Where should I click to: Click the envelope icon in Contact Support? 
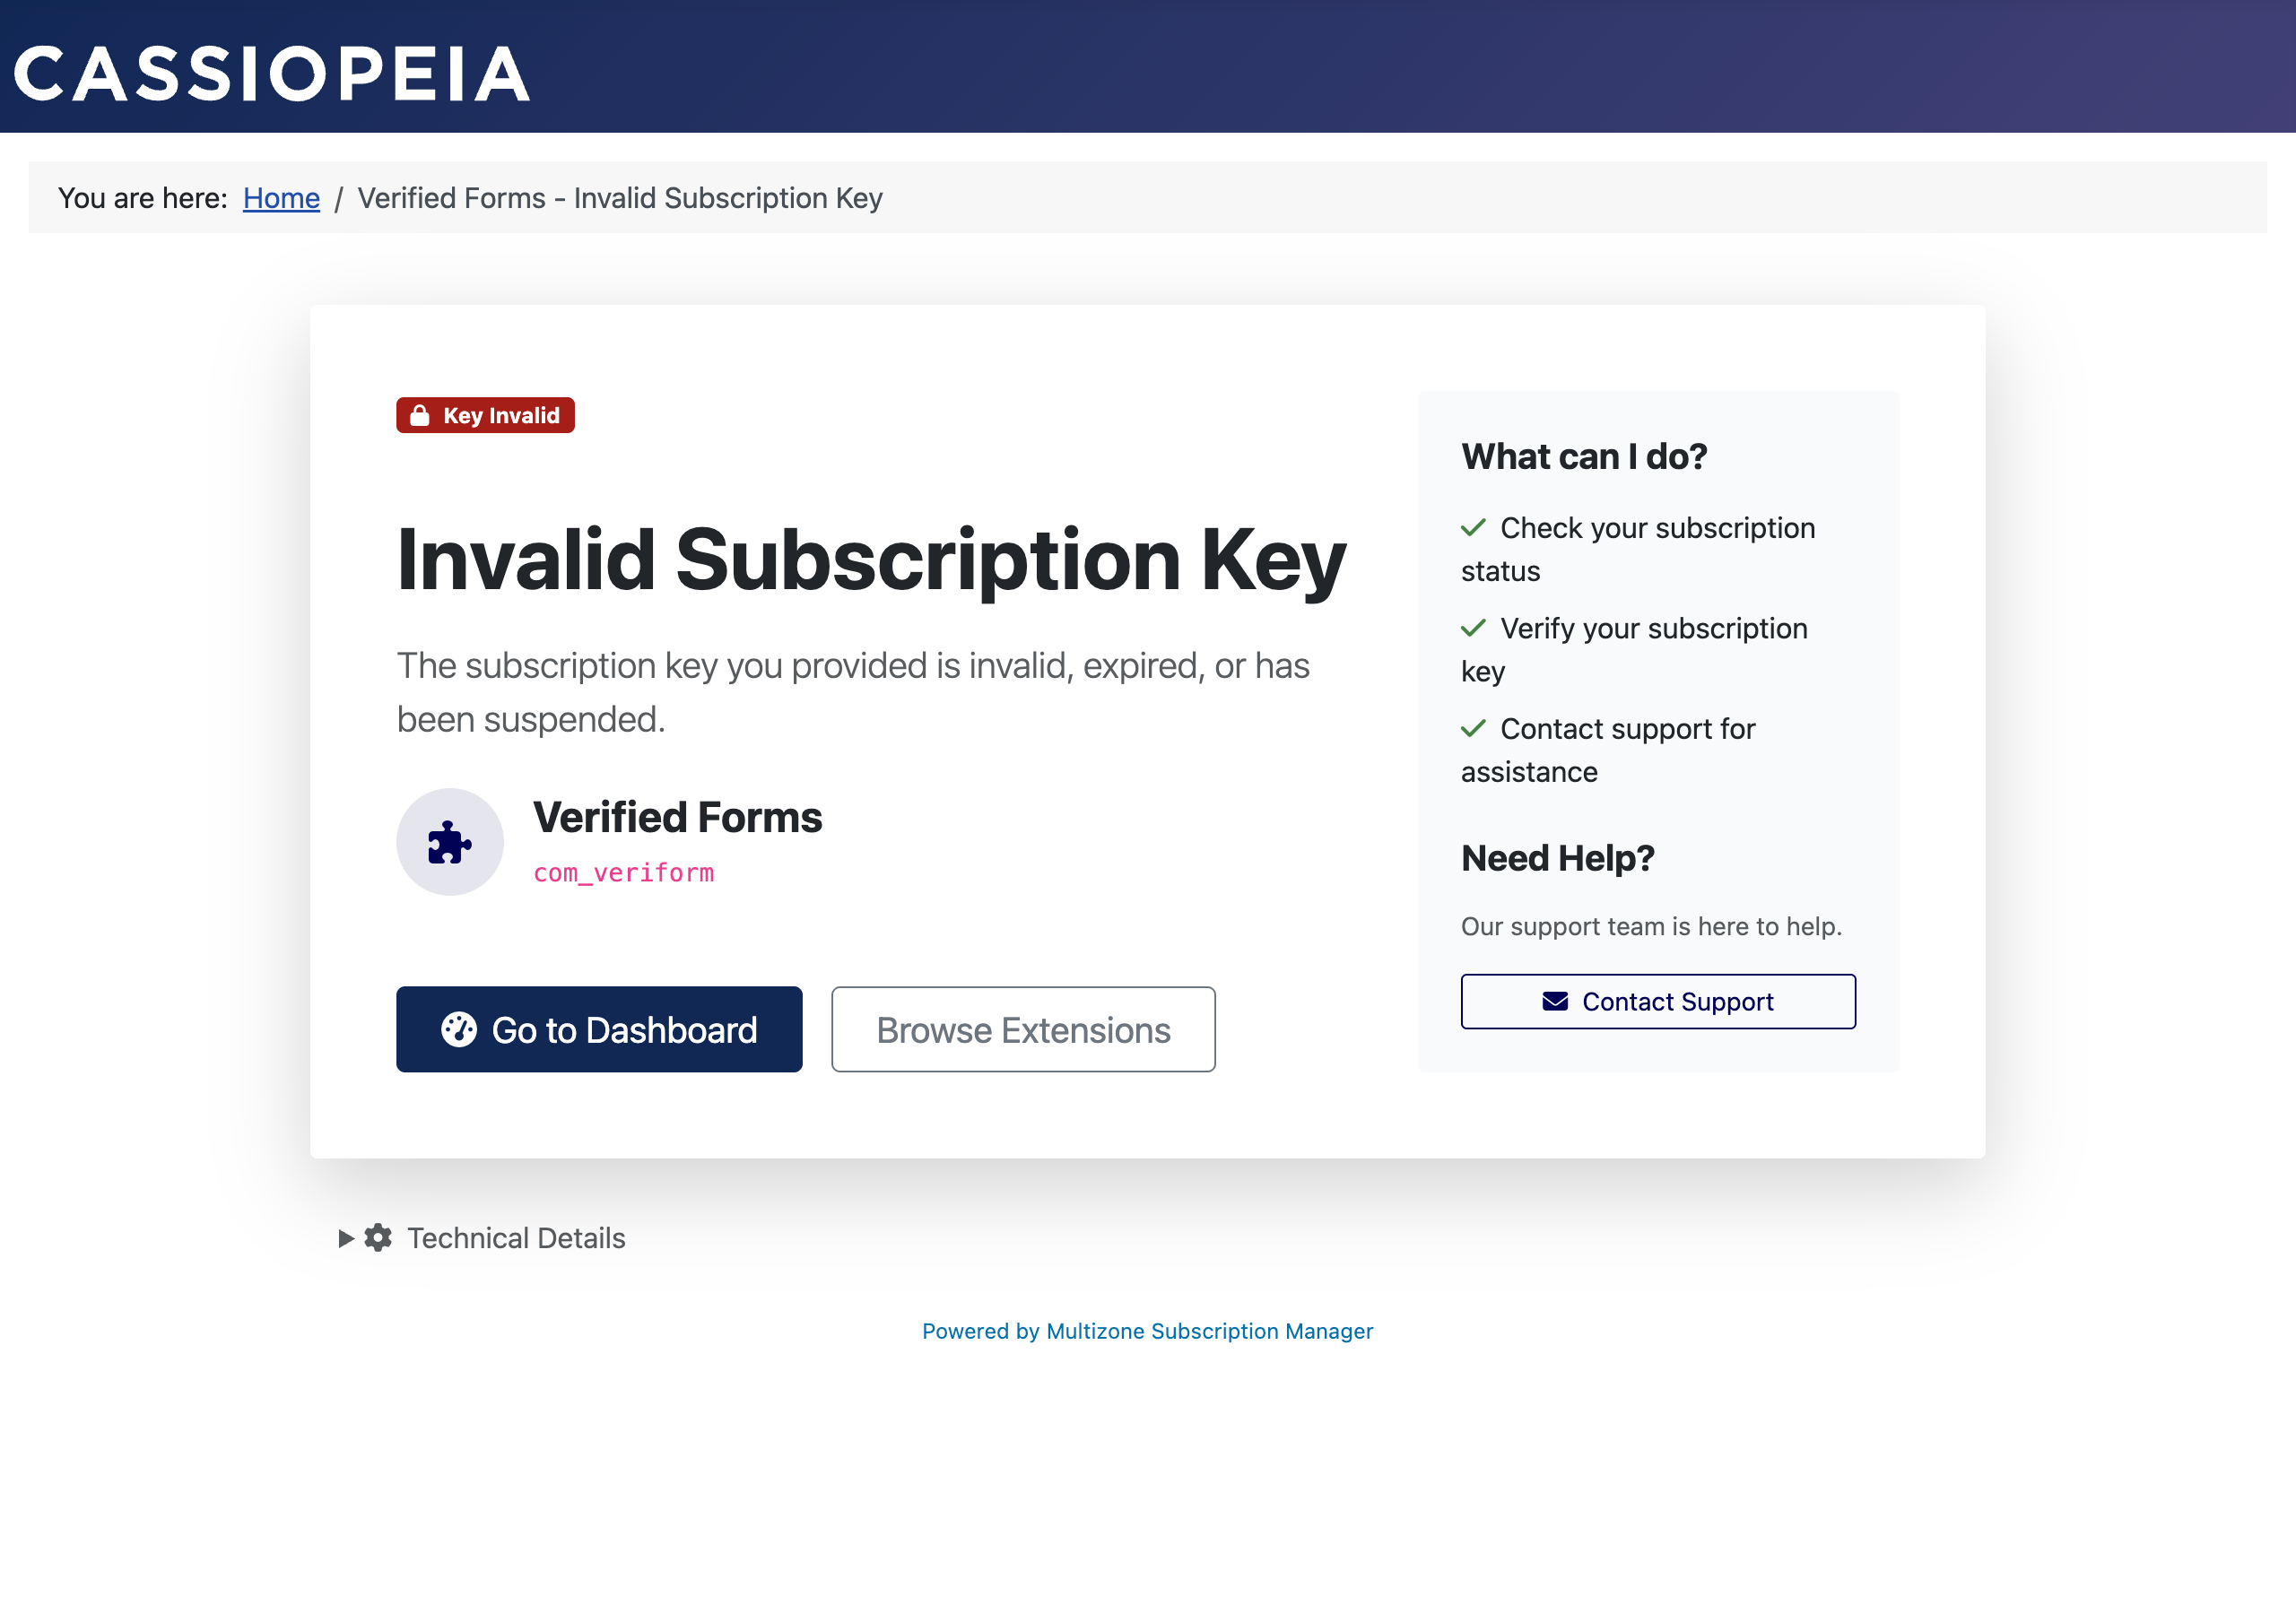(x=1553, y=1001)
